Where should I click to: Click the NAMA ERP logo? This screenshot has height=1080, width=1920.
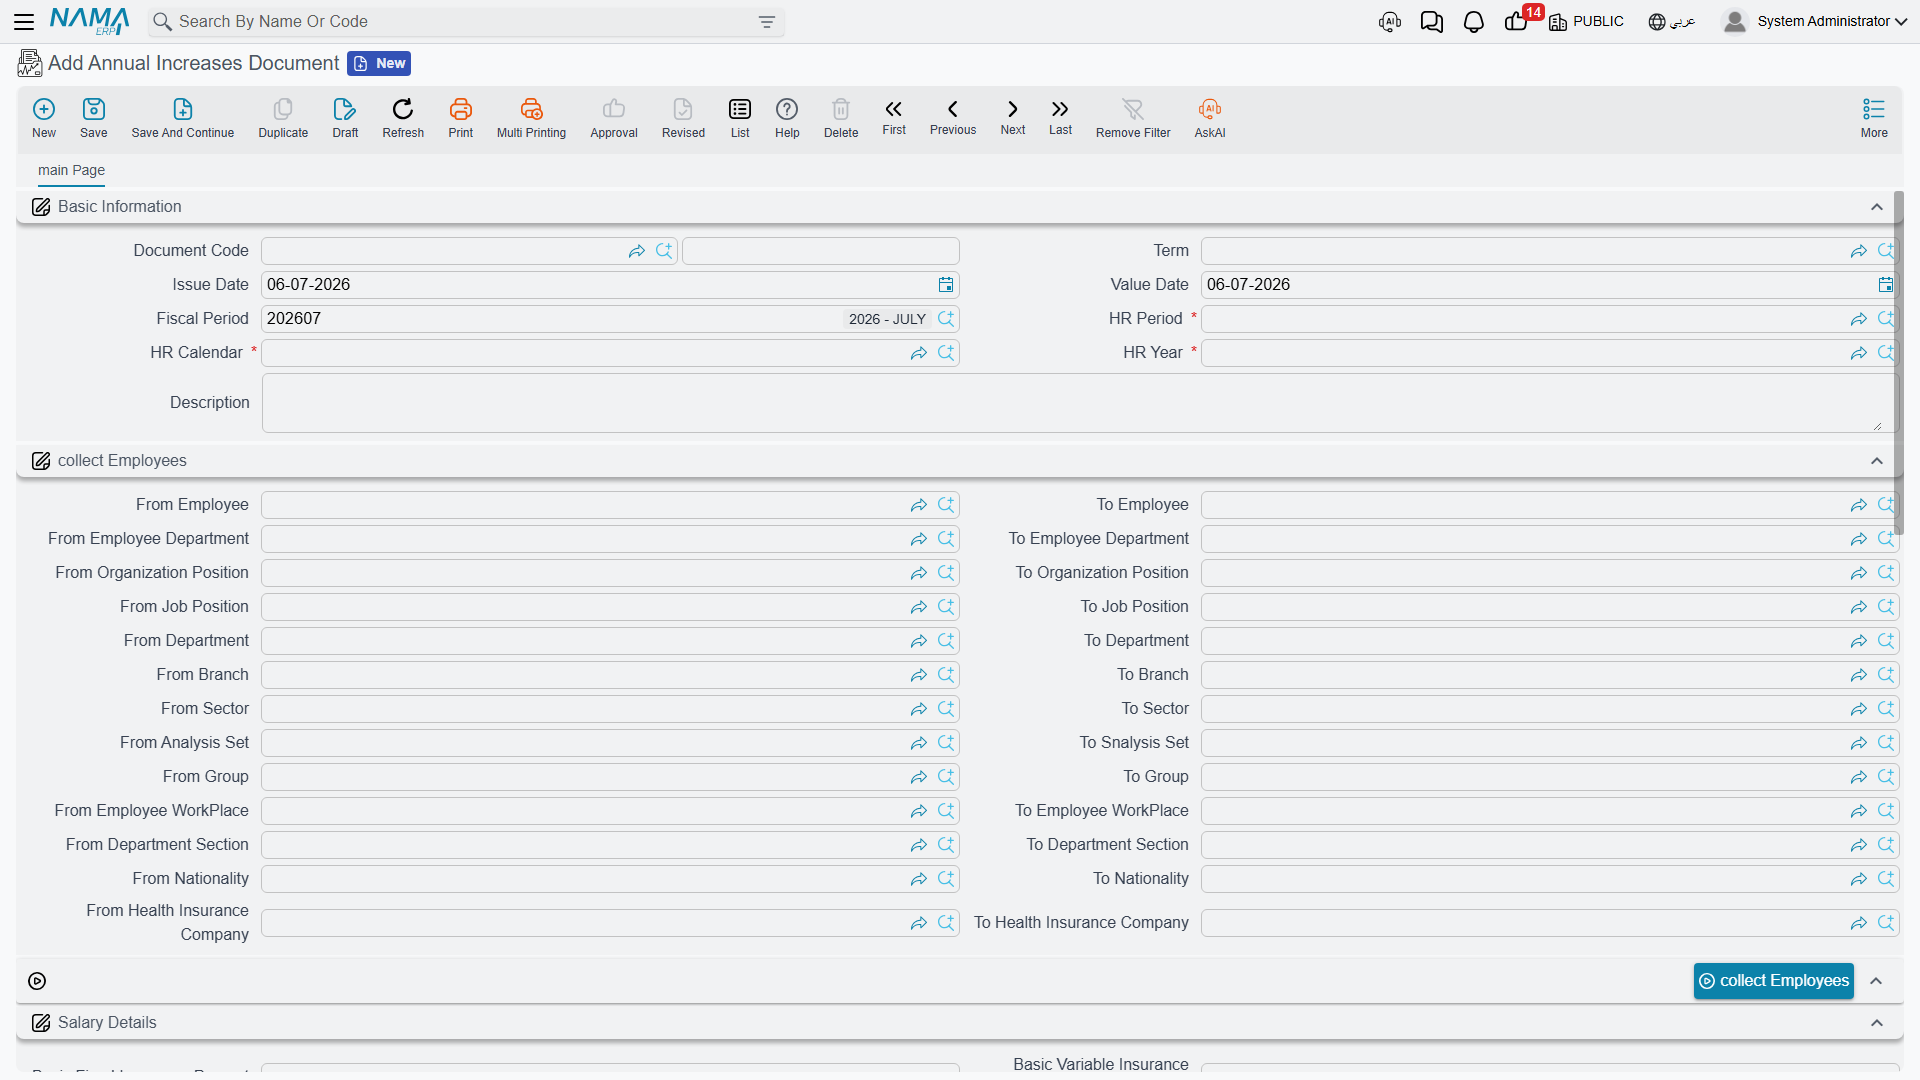pyautogui.click(x=89, y=21)
